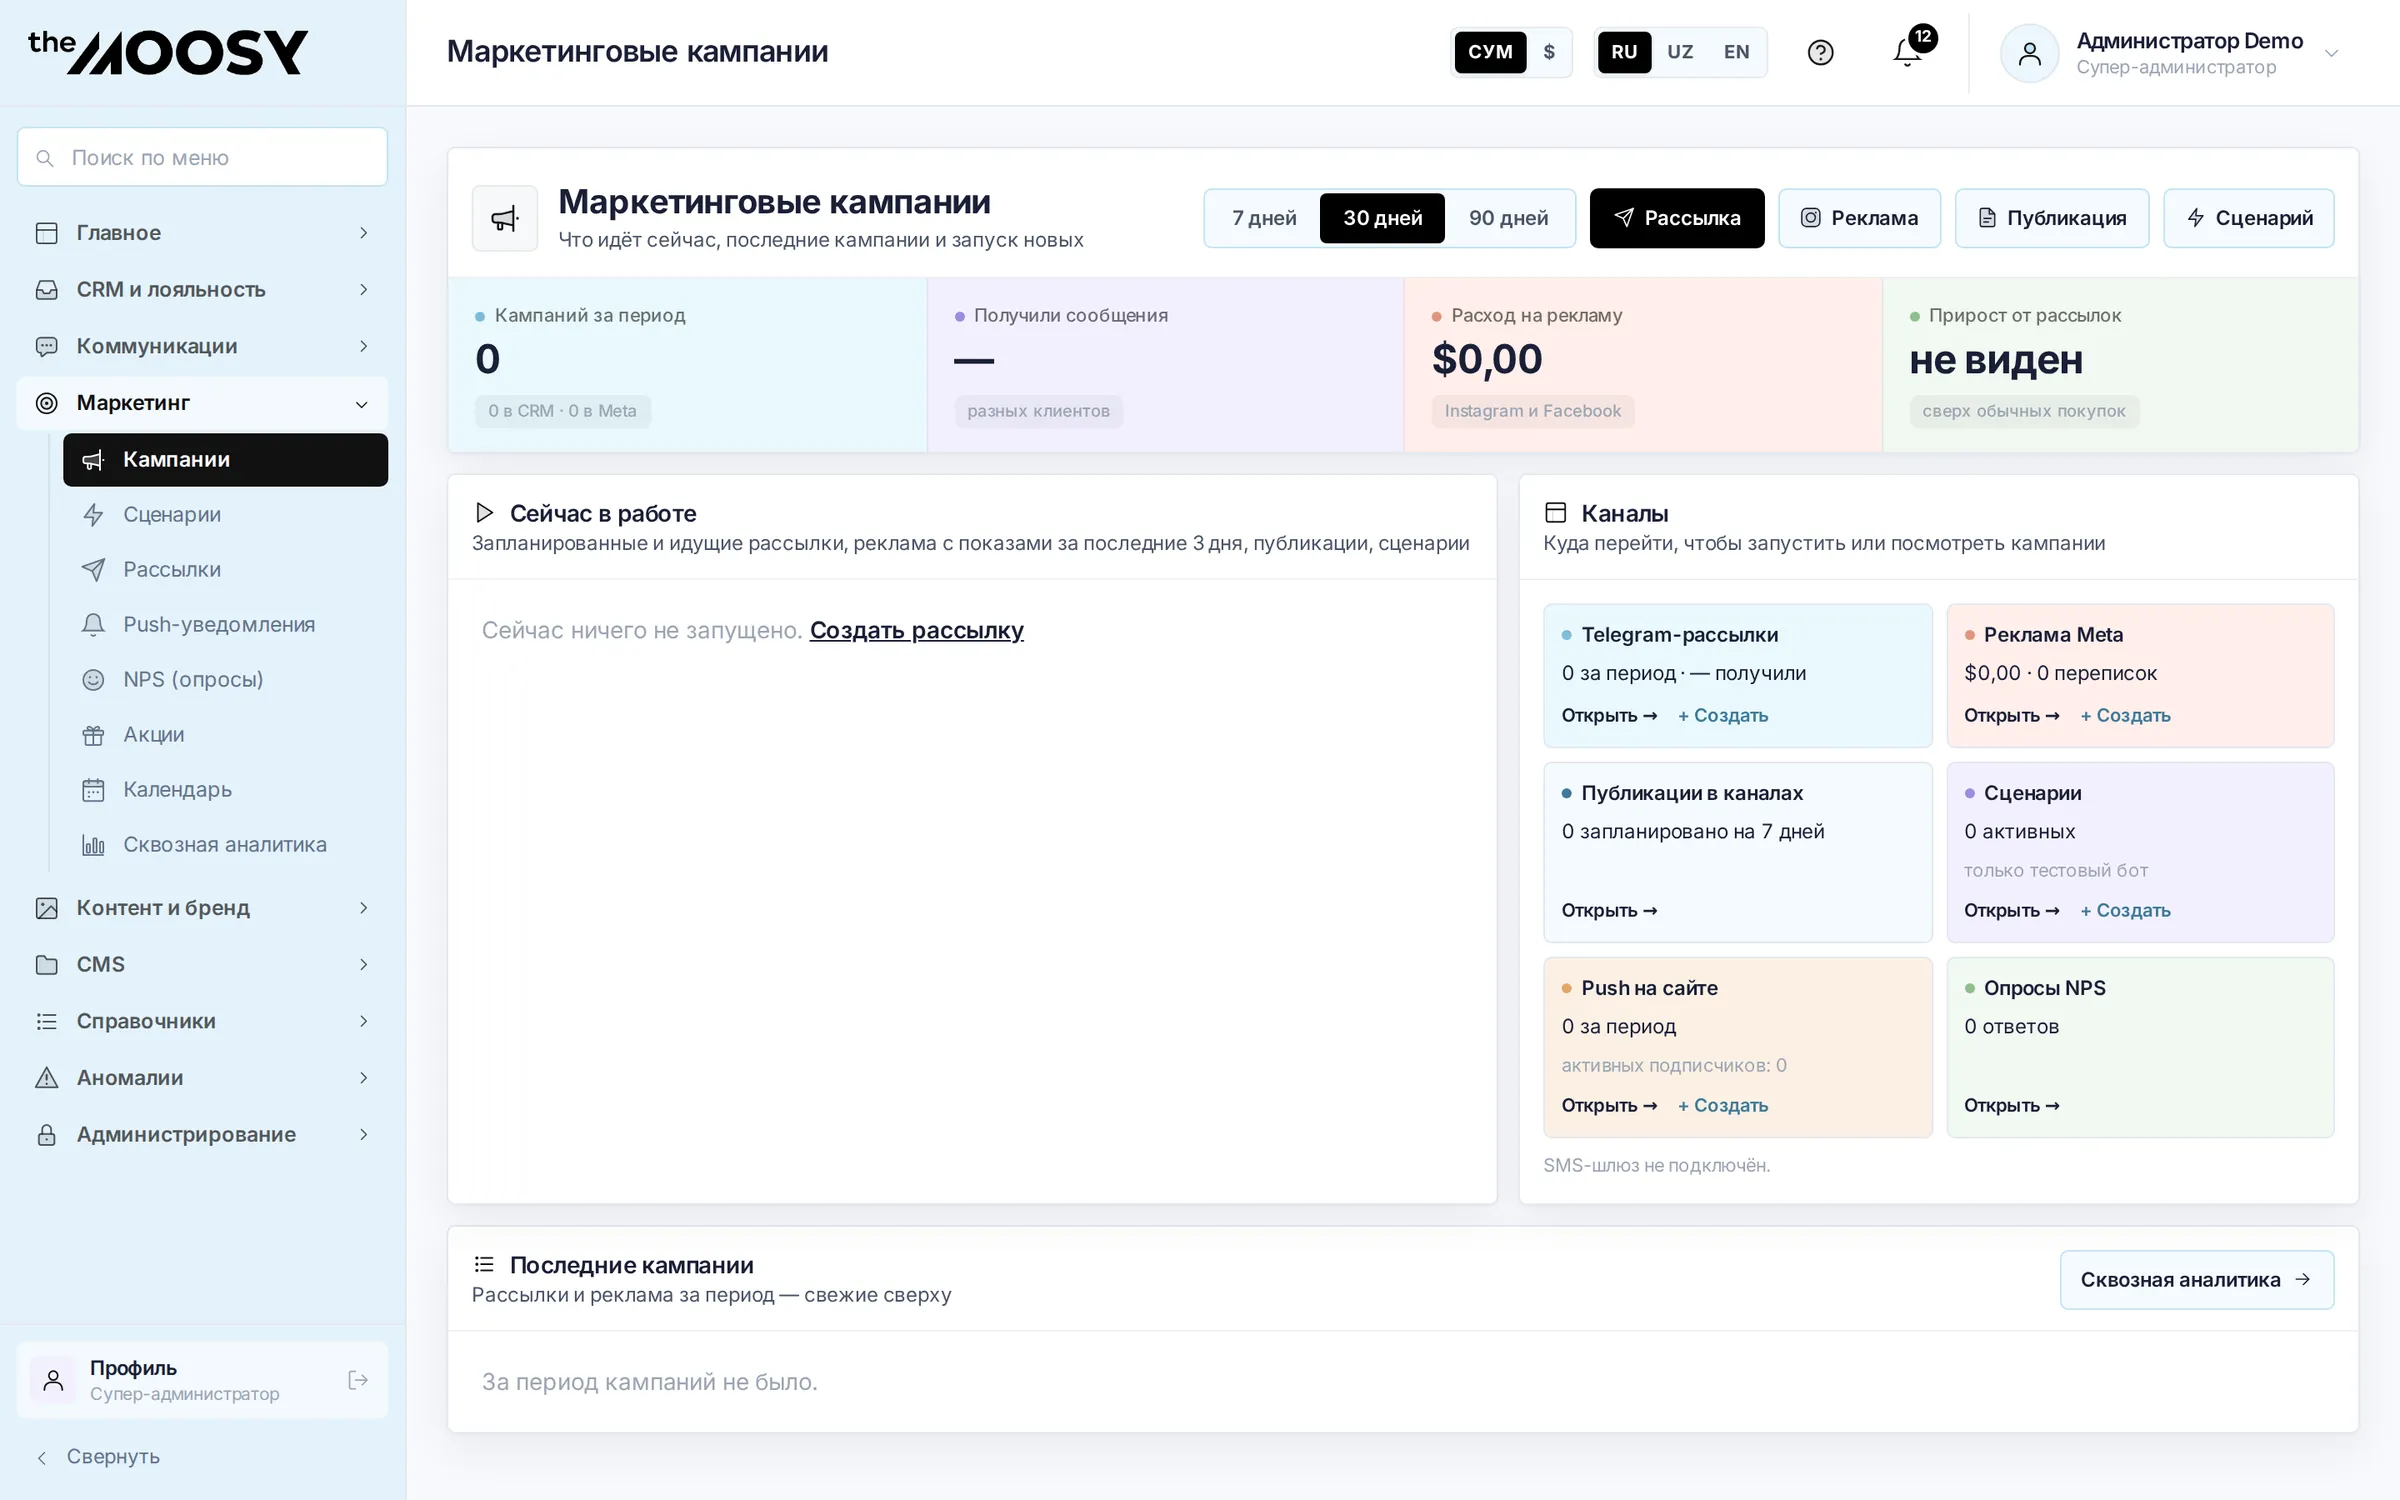The height and width of the screenshot is (1500, 2400).
Task: Open the administrator account dropdown chevron
Action: 2331,53
